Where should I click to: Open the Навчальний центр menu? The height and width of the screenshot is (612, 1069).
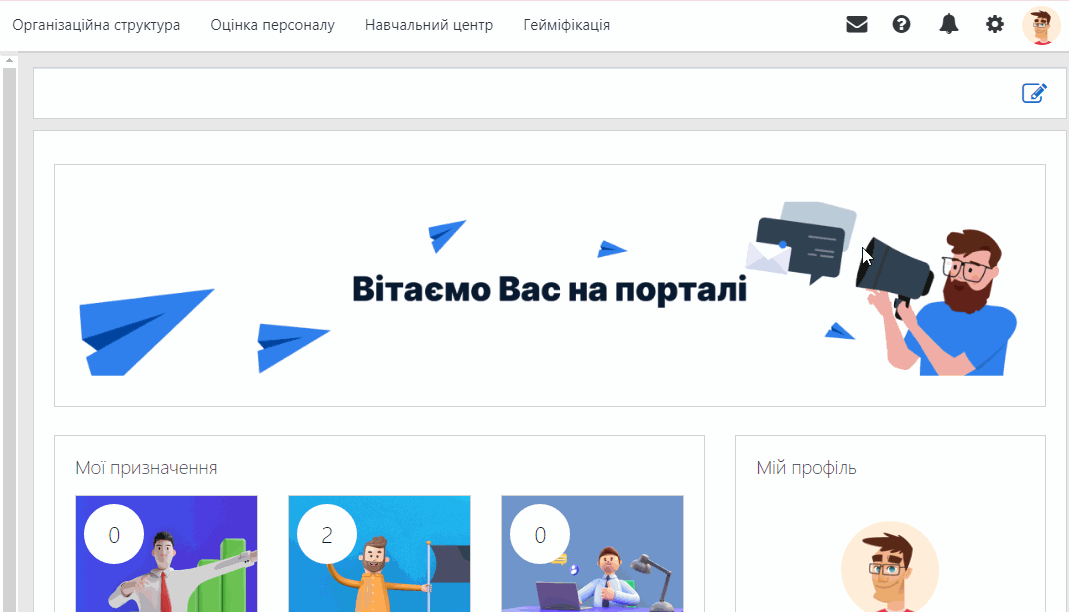coord(429,25)
